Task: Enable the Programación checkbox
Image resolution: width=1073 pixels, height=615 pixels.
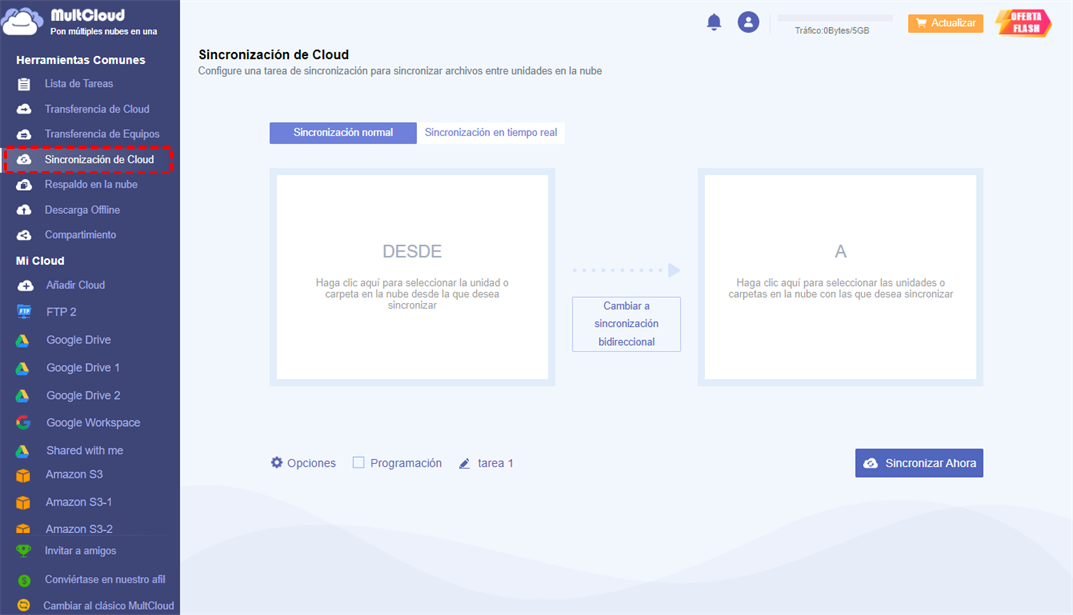Action: [x=358, y=462]
